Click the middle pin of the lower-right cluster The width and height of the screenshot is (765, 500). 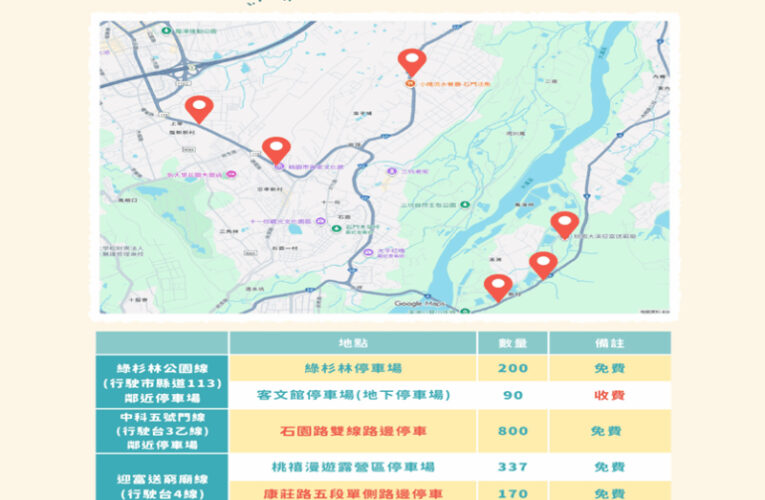pos(543,264)
